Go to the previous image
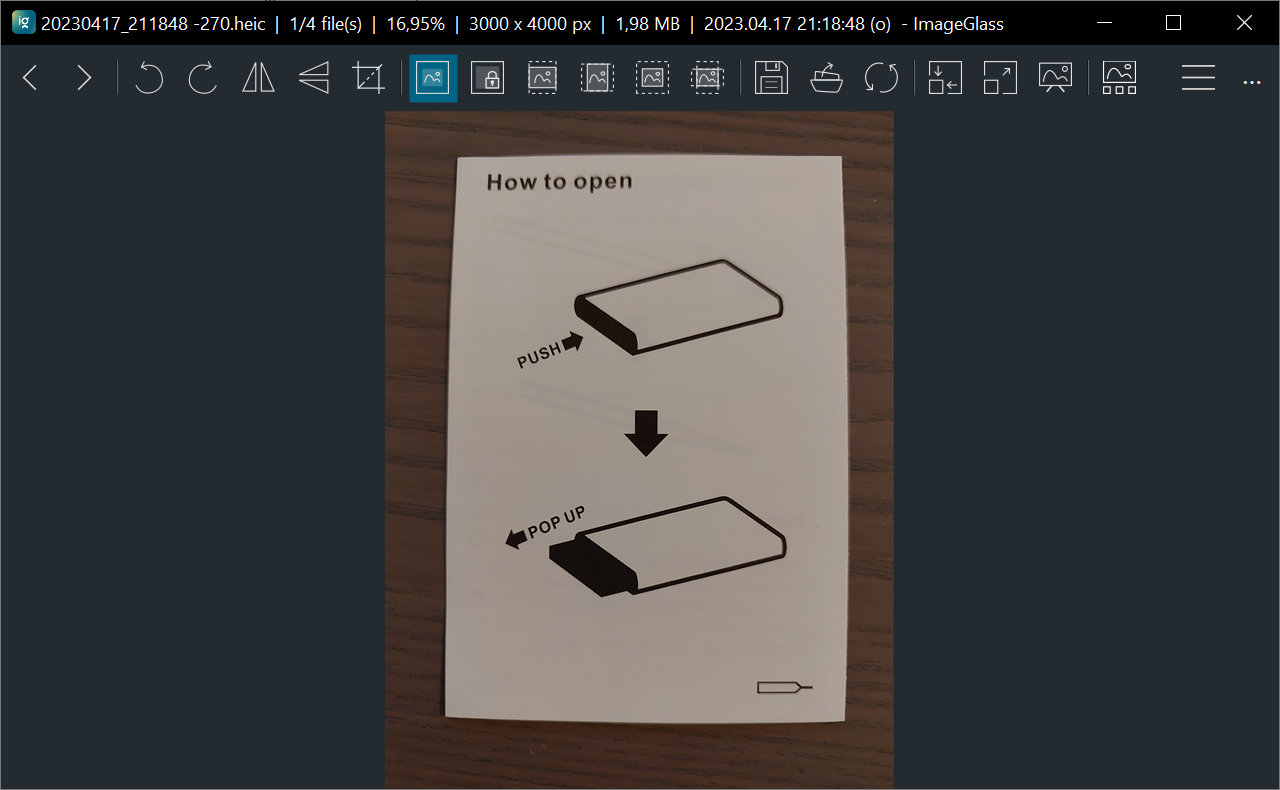This screenshot has width=1280, height=790. [x=30, y=78]
